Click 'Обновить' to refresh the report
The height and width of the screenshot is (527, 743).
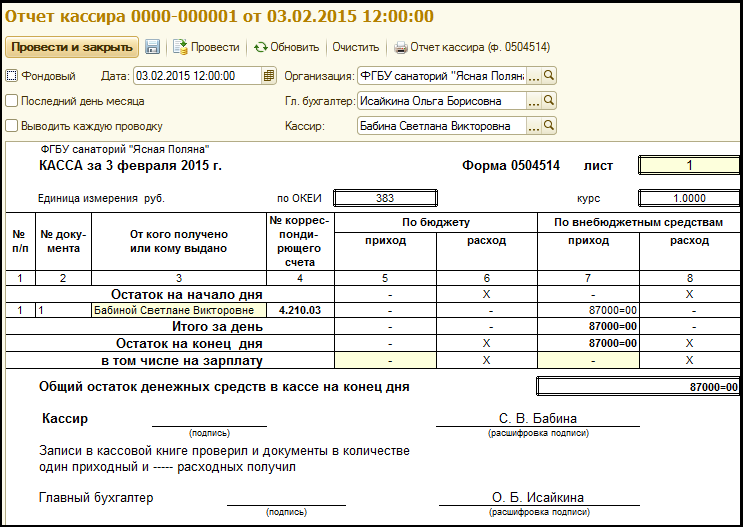click(287, 47)
